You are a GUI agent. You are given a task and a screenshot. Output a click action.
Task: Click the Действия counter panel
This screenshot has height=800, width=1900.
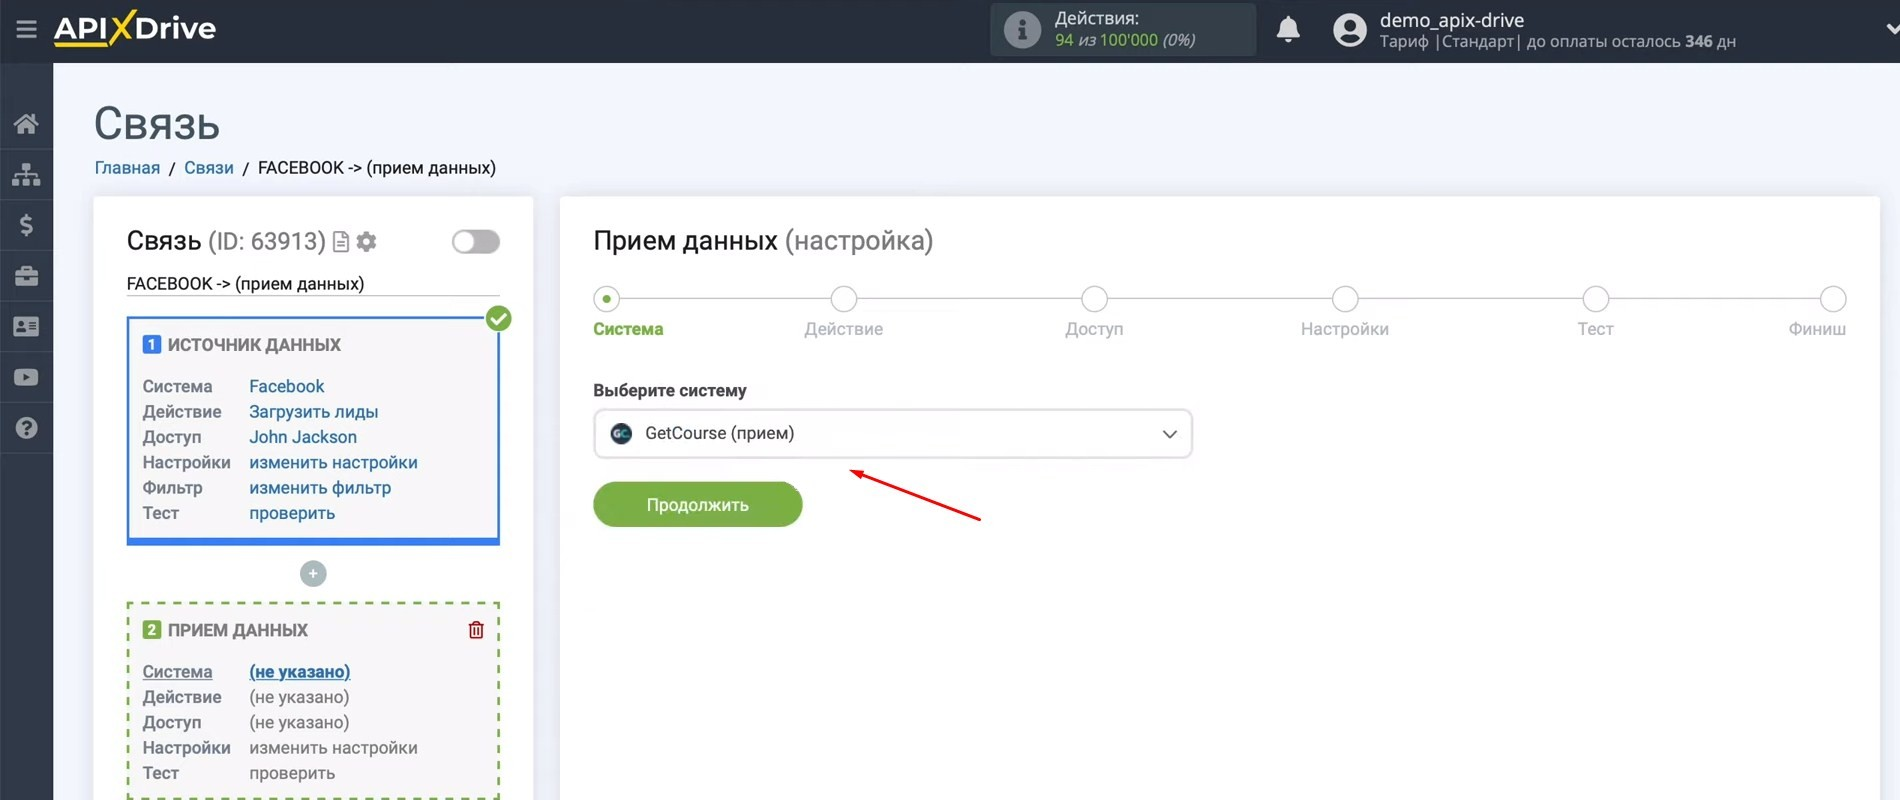pos(1122,29)
